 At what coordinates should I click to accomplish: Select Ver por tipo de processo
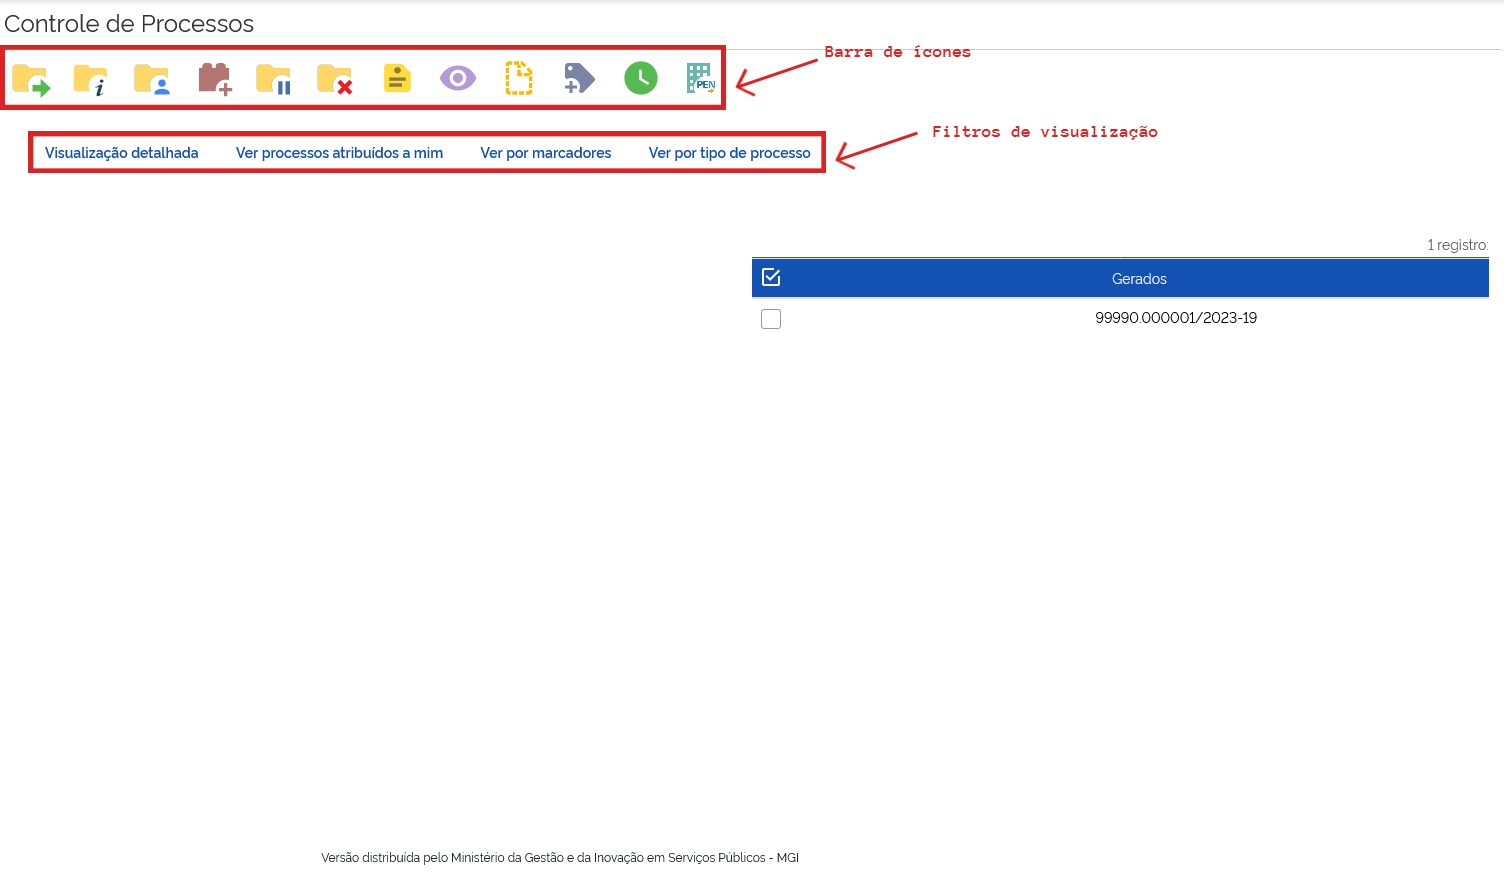click(730, 153)
